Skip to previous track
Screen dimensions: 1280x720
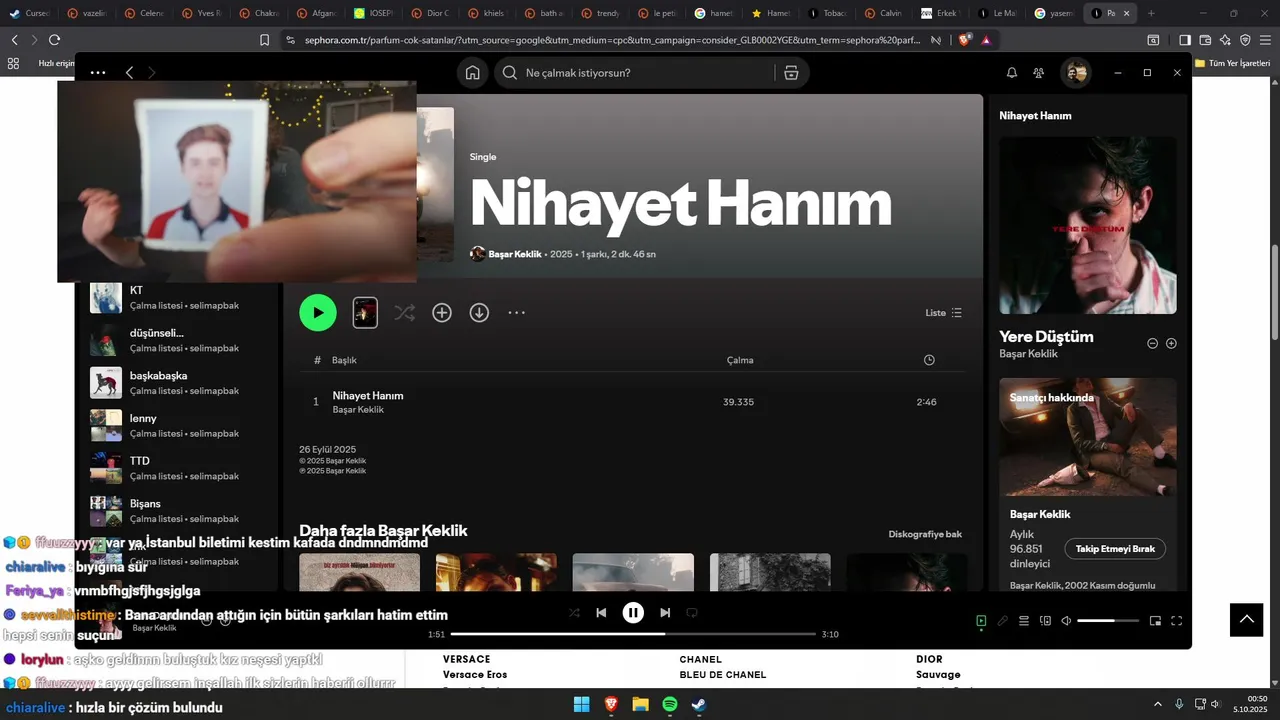(601, 612)
